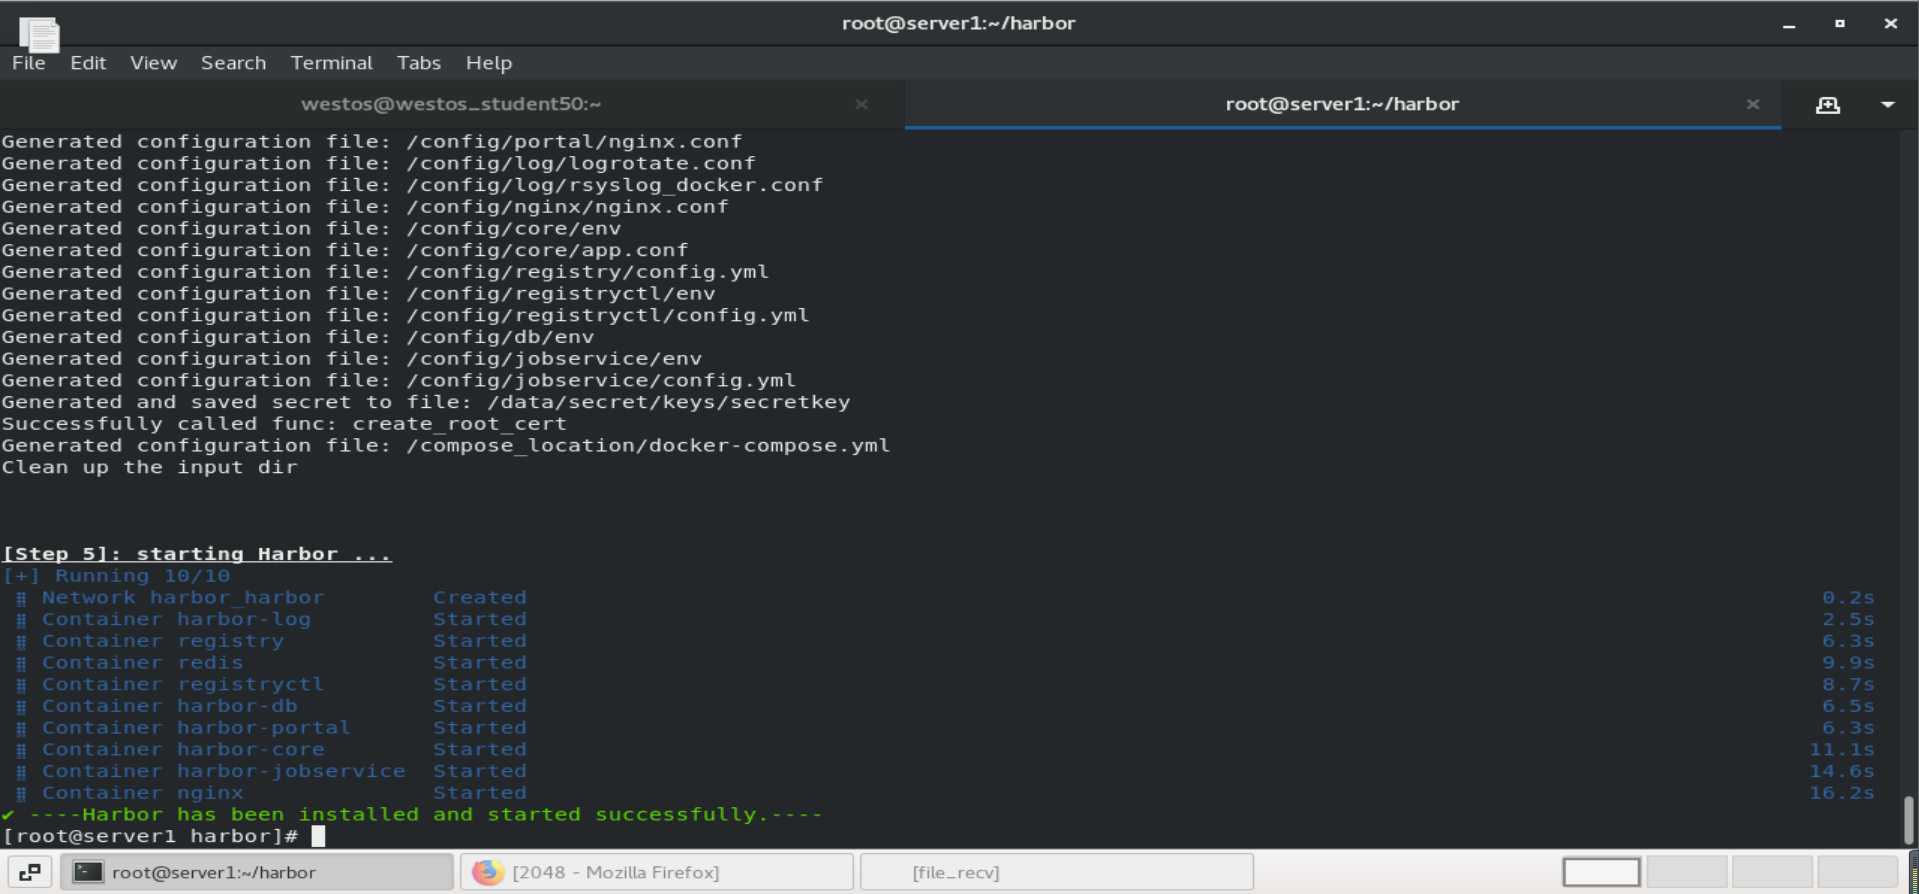1919x894 pixels.
Task: Click '/data/secret/keys/secretkey' path text
Action: pyautogui.click(x=668, y=402)
